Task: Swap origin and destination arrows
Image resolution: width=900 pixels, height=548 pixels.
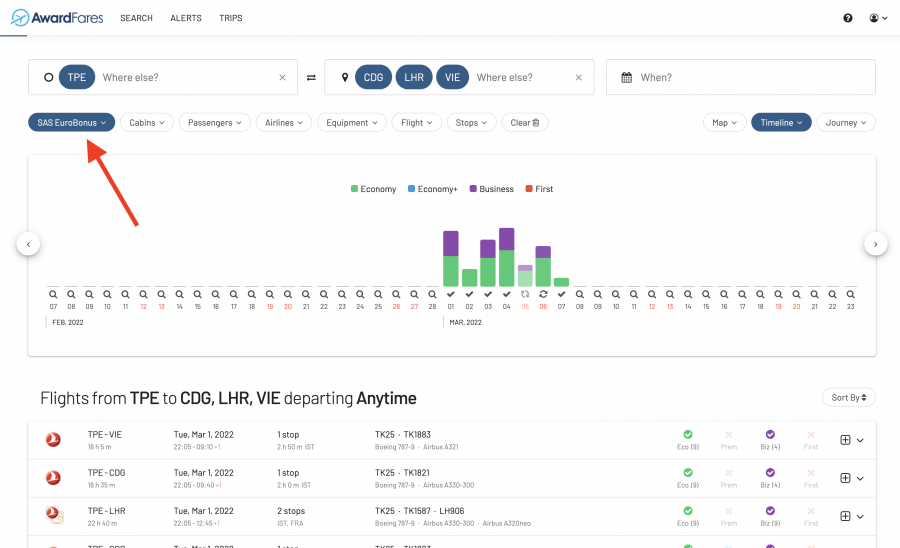Action: [x=311, y=77]
